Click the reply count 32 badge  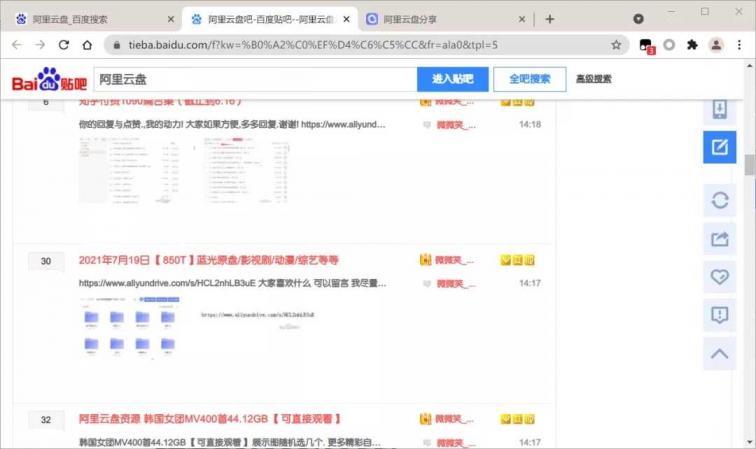[x=46, y=420]
